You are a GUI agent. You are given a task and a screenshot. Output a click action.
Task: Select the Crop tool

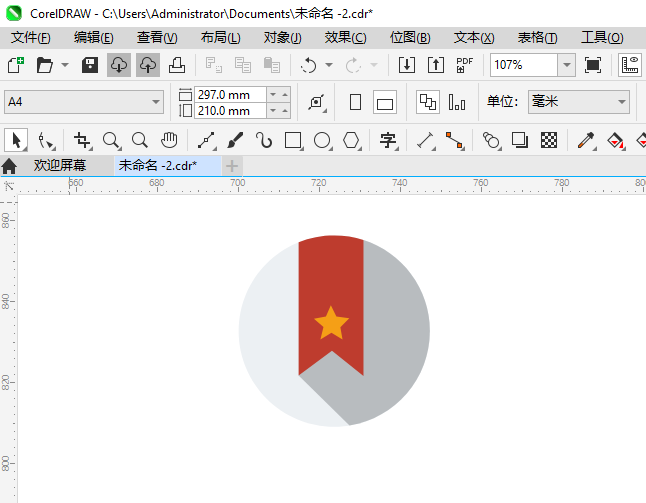82,140
